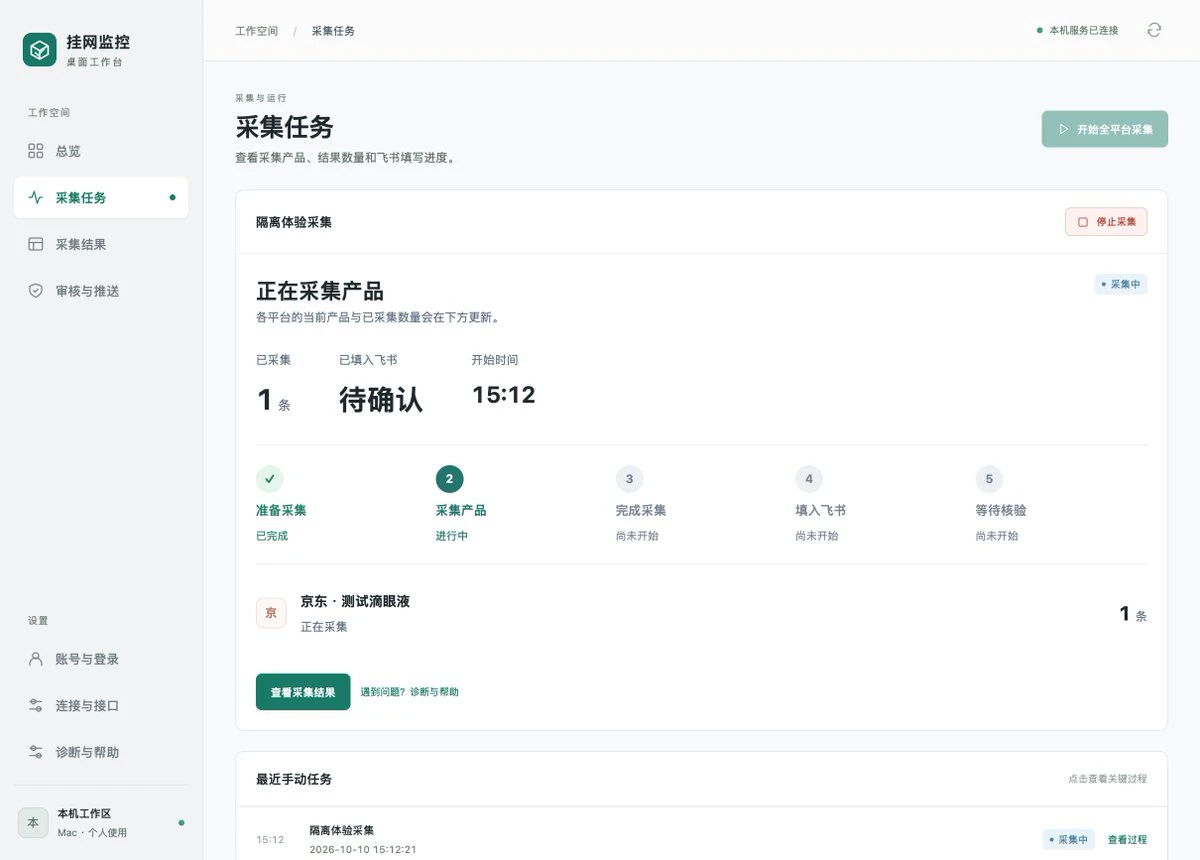
Task: Open 遇到问题？诊断与帮助 link
Action: 410,692
